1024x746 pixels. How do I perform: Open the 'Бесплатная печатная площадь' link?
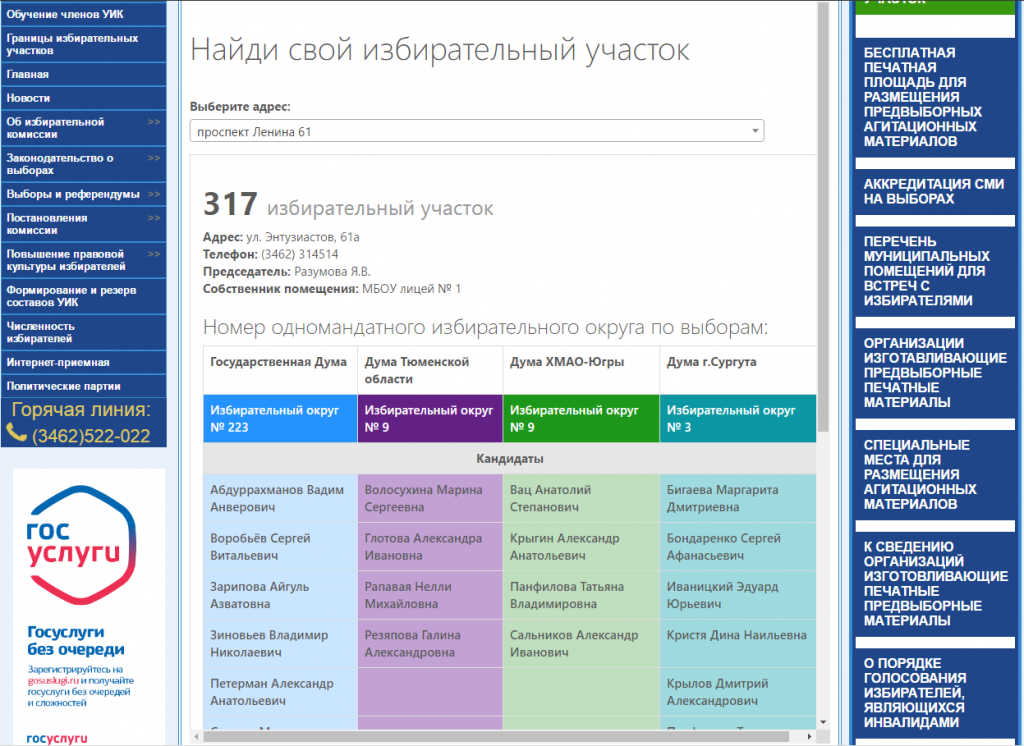coord(922,97)
